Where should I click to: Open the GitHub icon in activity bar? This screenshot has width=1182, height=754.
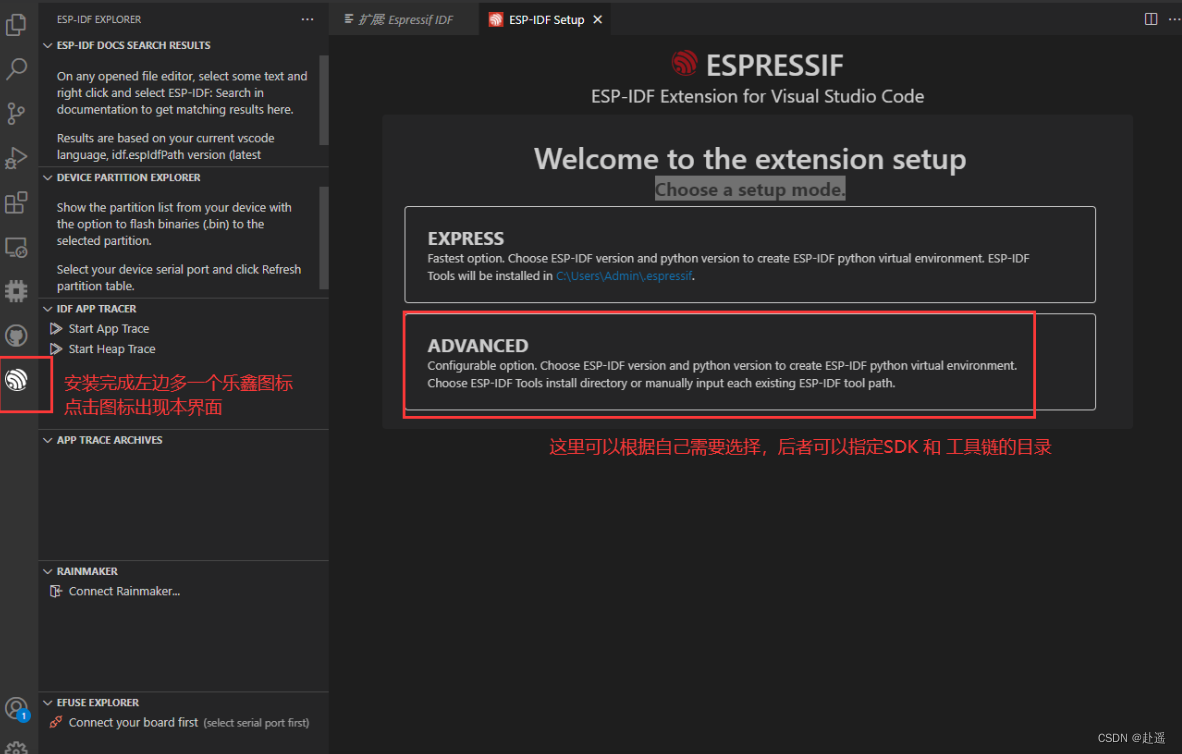[16, 336]
